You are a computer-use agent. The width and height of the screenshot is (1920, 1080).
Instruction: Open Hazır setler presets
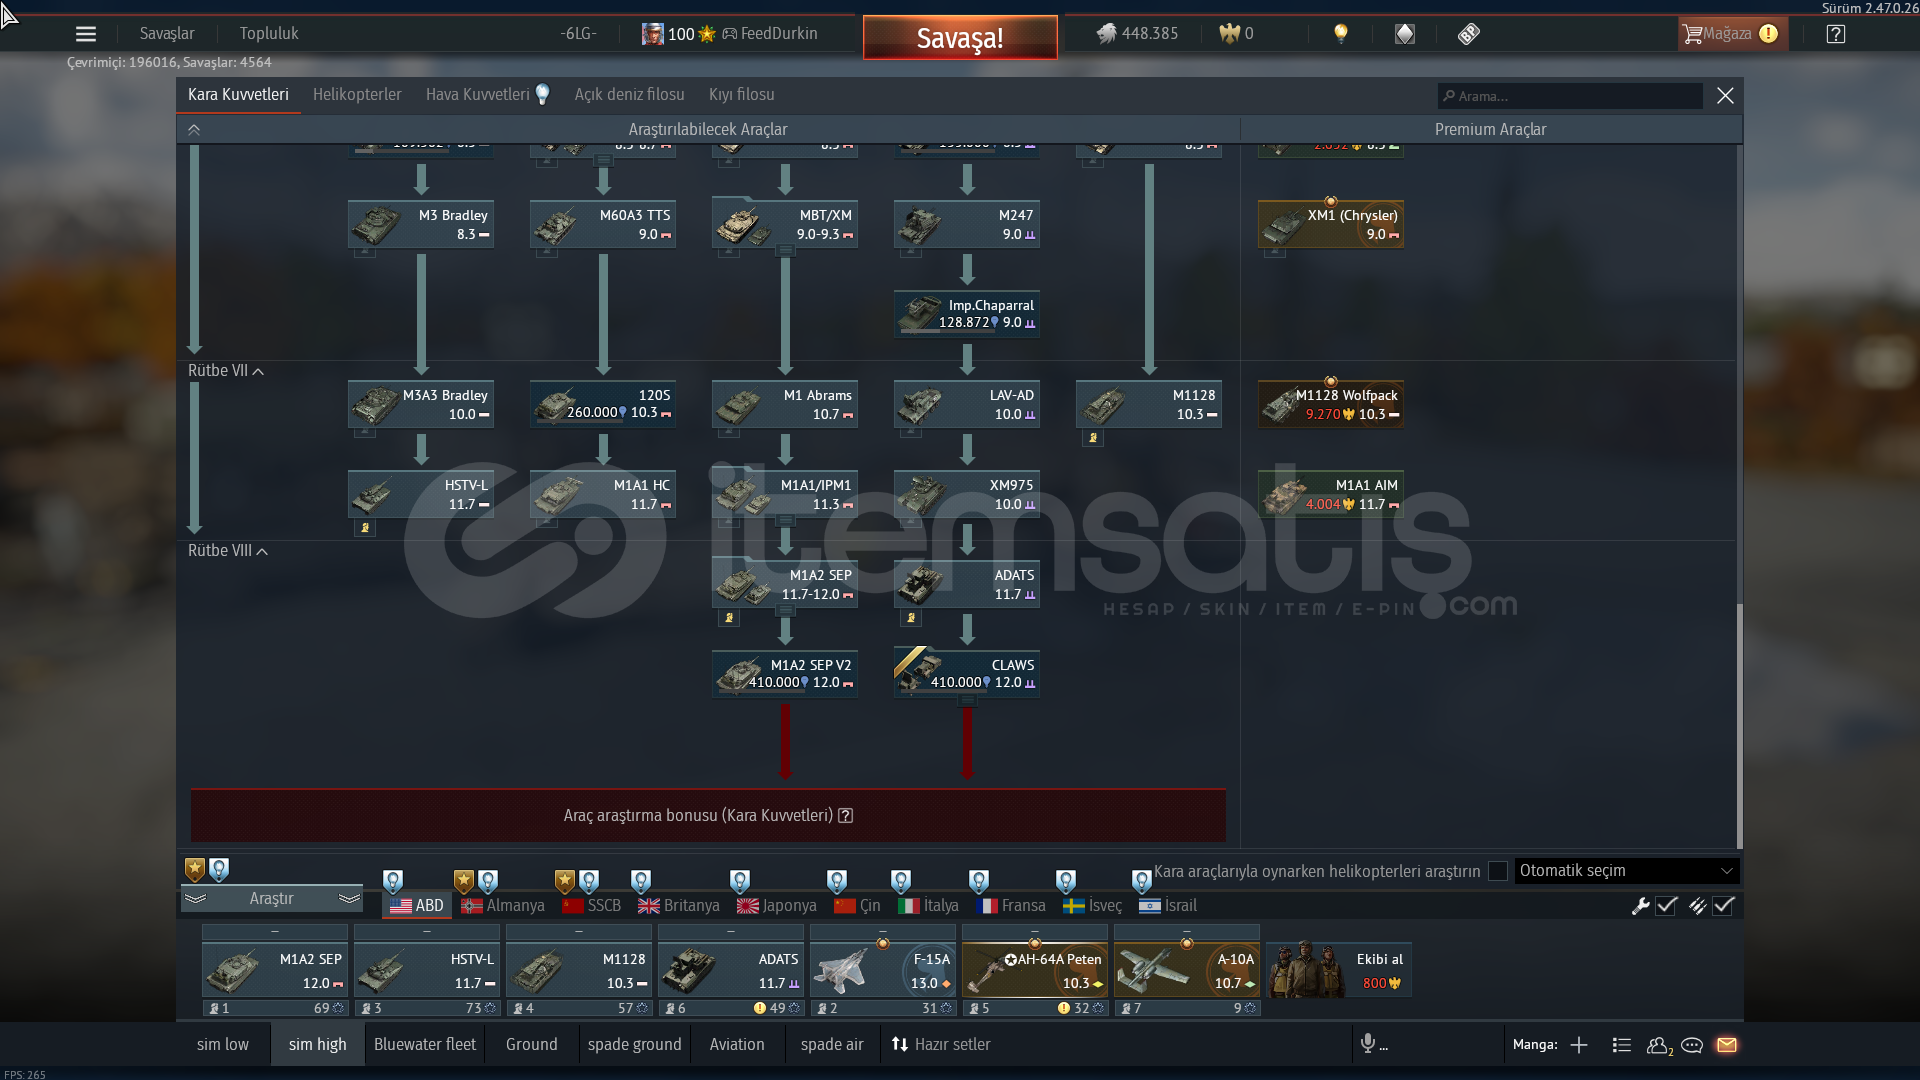tap(941, 1045)
